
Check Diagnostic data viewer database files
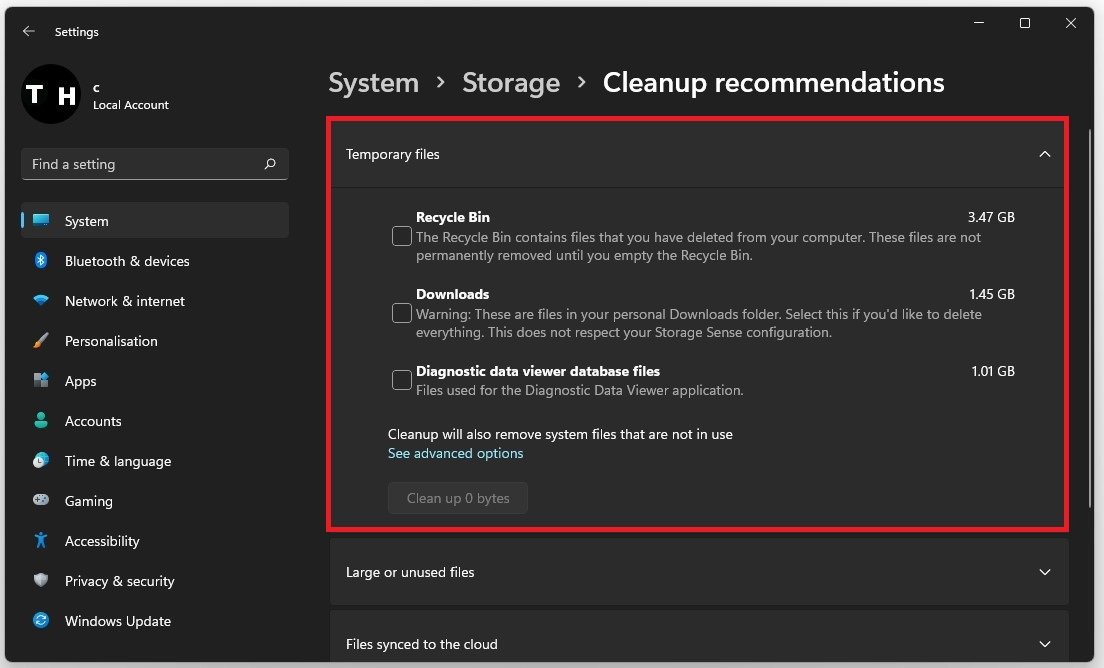pyautogui.click(x=402, y=380)
